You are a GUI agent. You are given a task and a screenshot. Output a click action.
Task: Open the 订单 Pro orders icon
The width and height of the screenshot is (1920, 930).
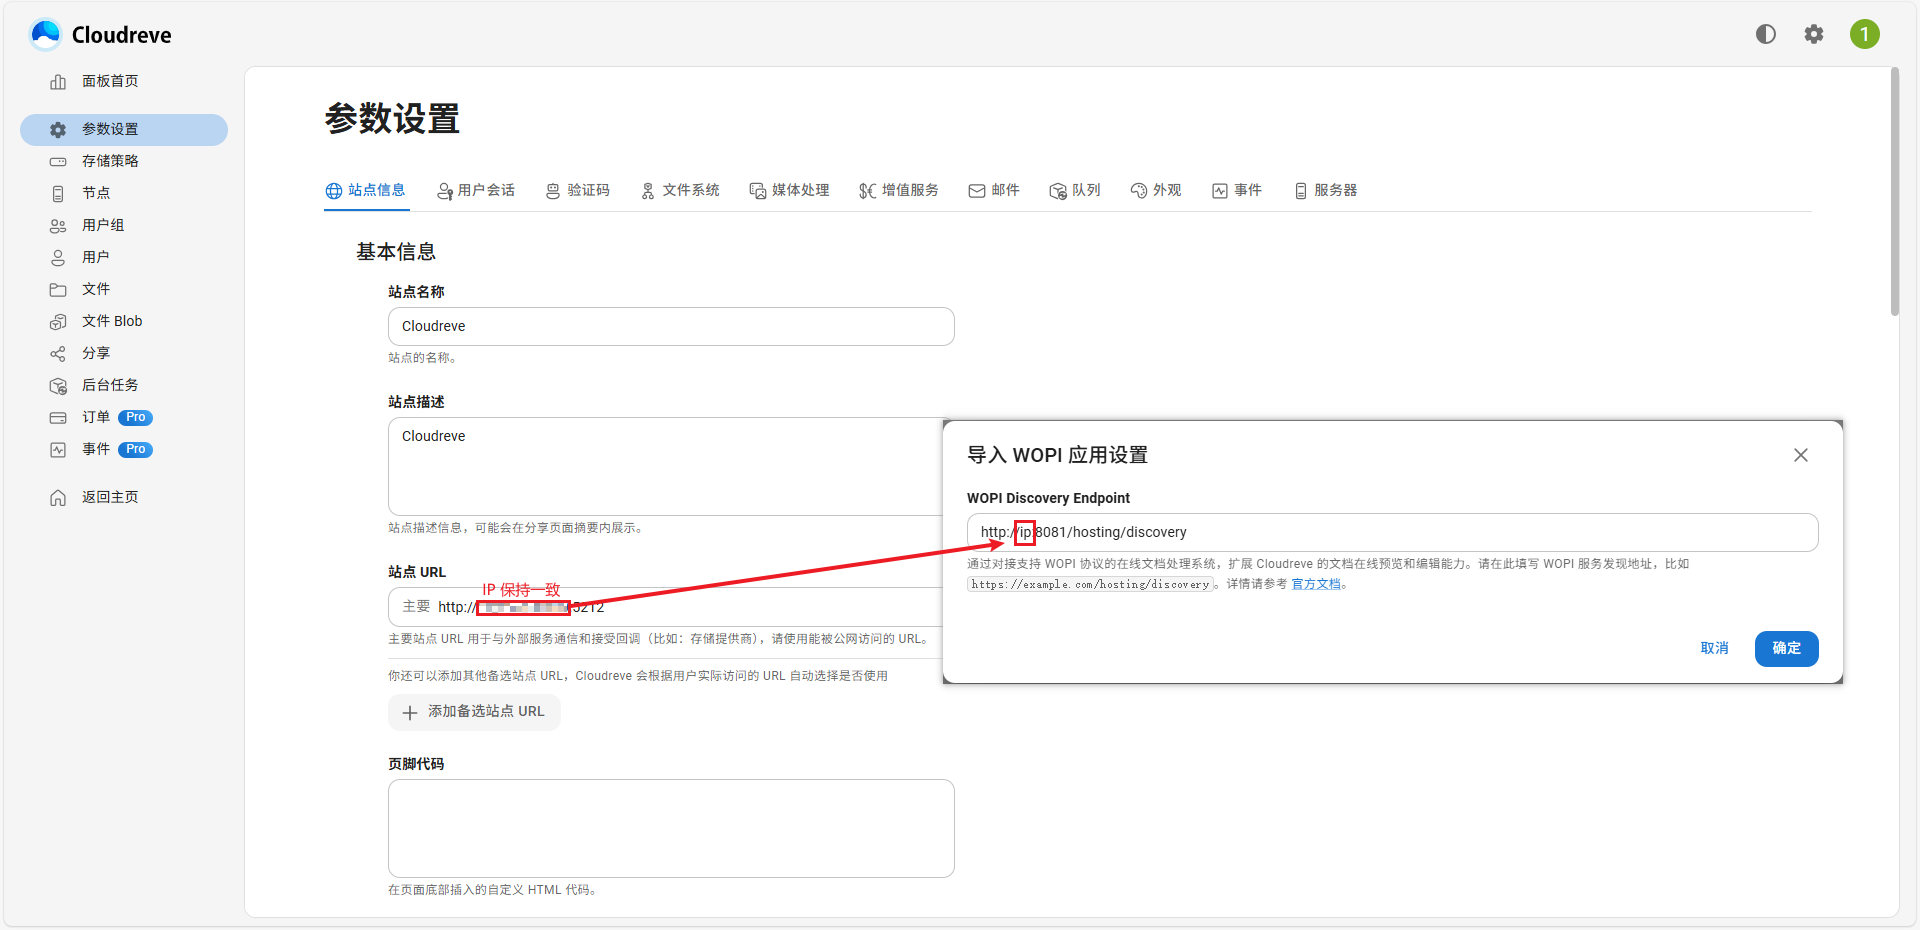(58, 417)
